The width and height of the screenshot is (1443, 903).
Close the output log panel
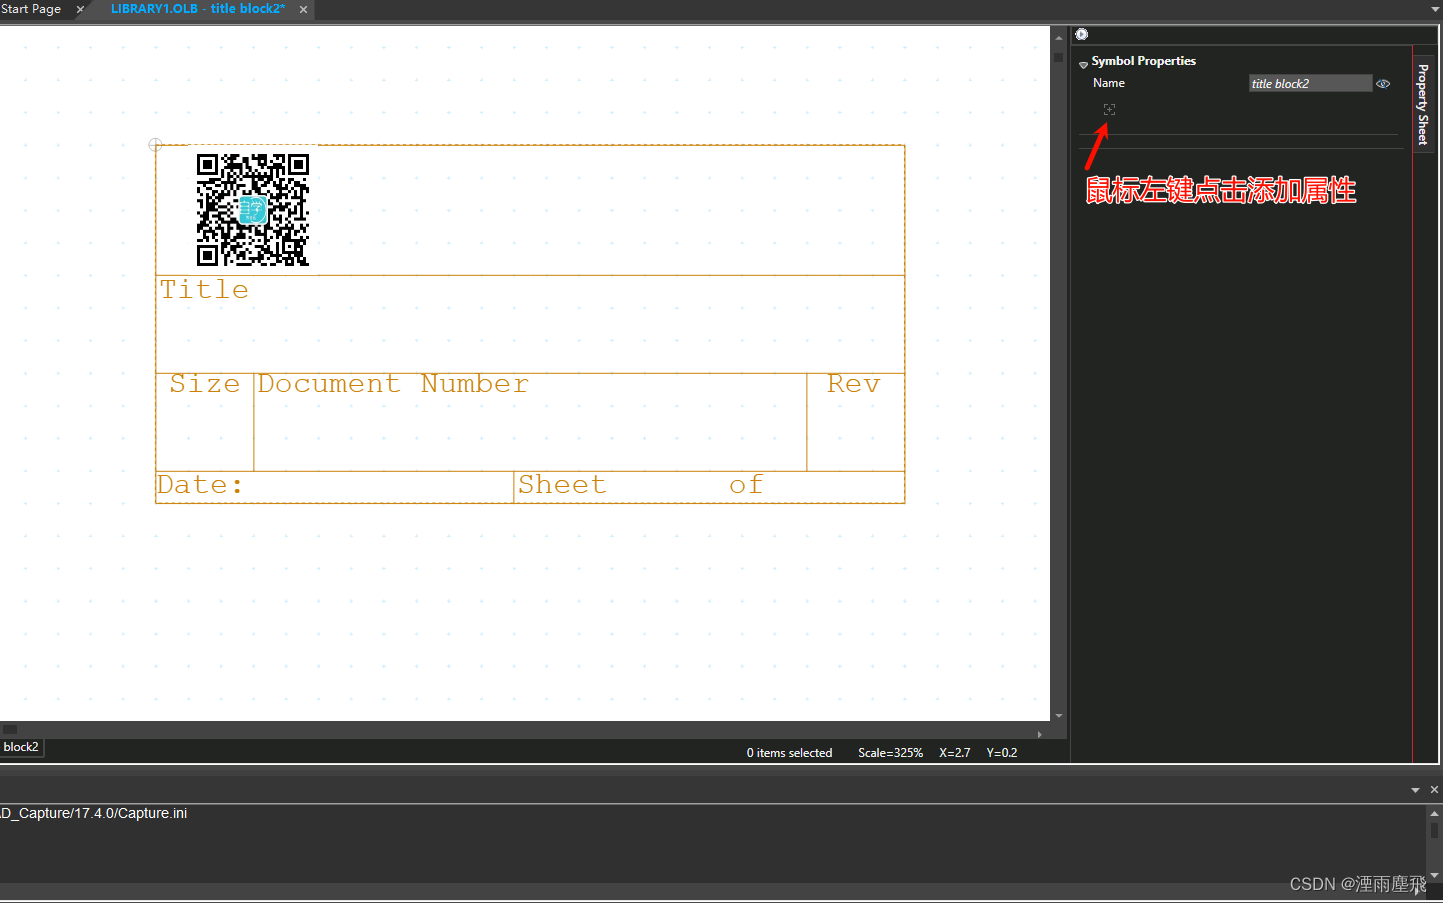pos(1434,790)
